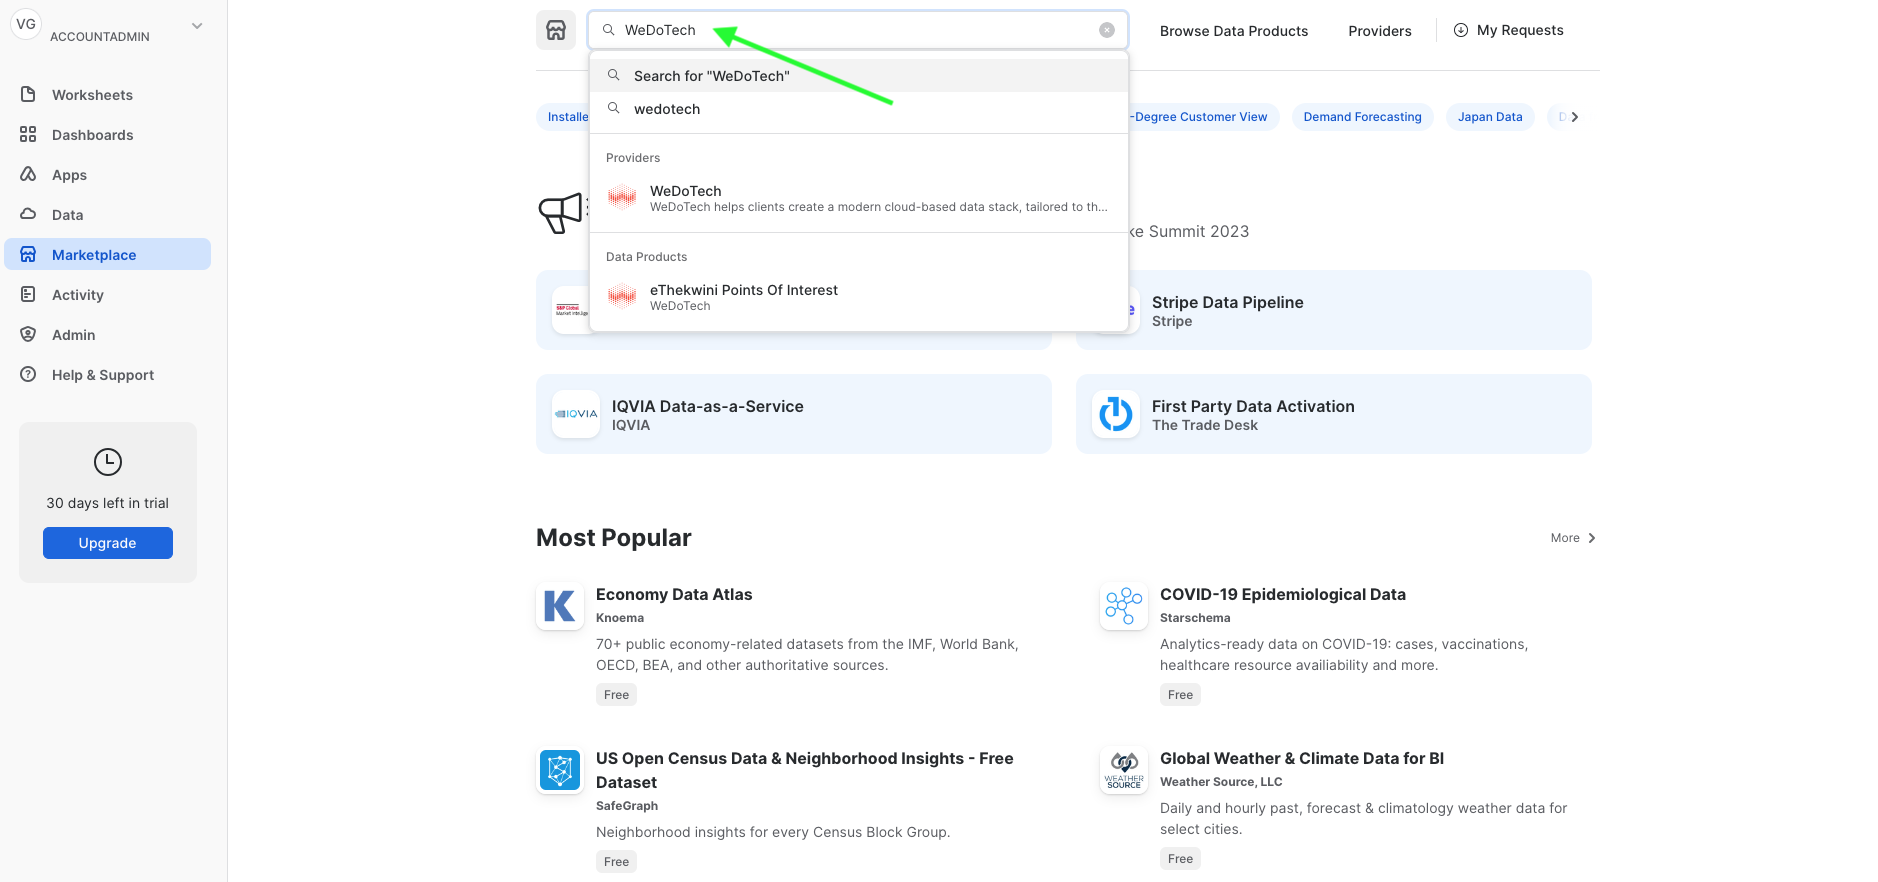This screenshot has height=882, width=1878.
Task: Click the WeDoTech provider logo icon
Action: pyautogui.click(x=622, y=197)
